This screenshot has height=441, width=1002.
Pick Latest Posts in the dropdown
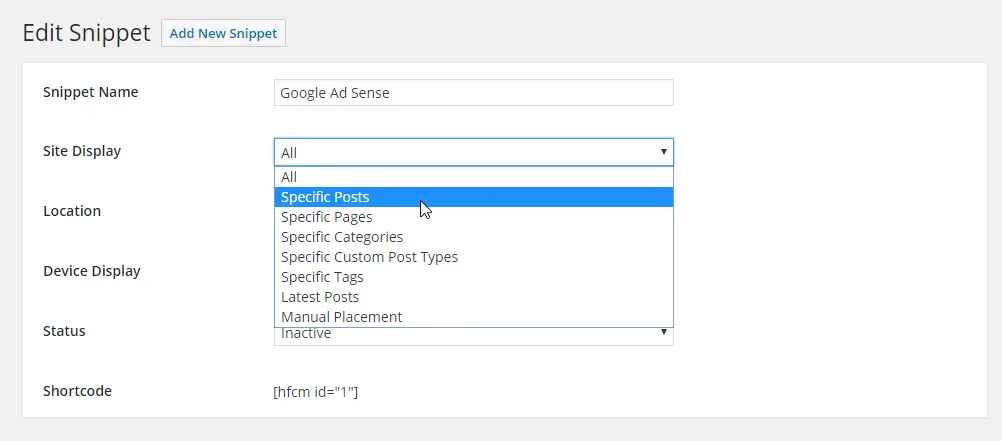(474, 297)
